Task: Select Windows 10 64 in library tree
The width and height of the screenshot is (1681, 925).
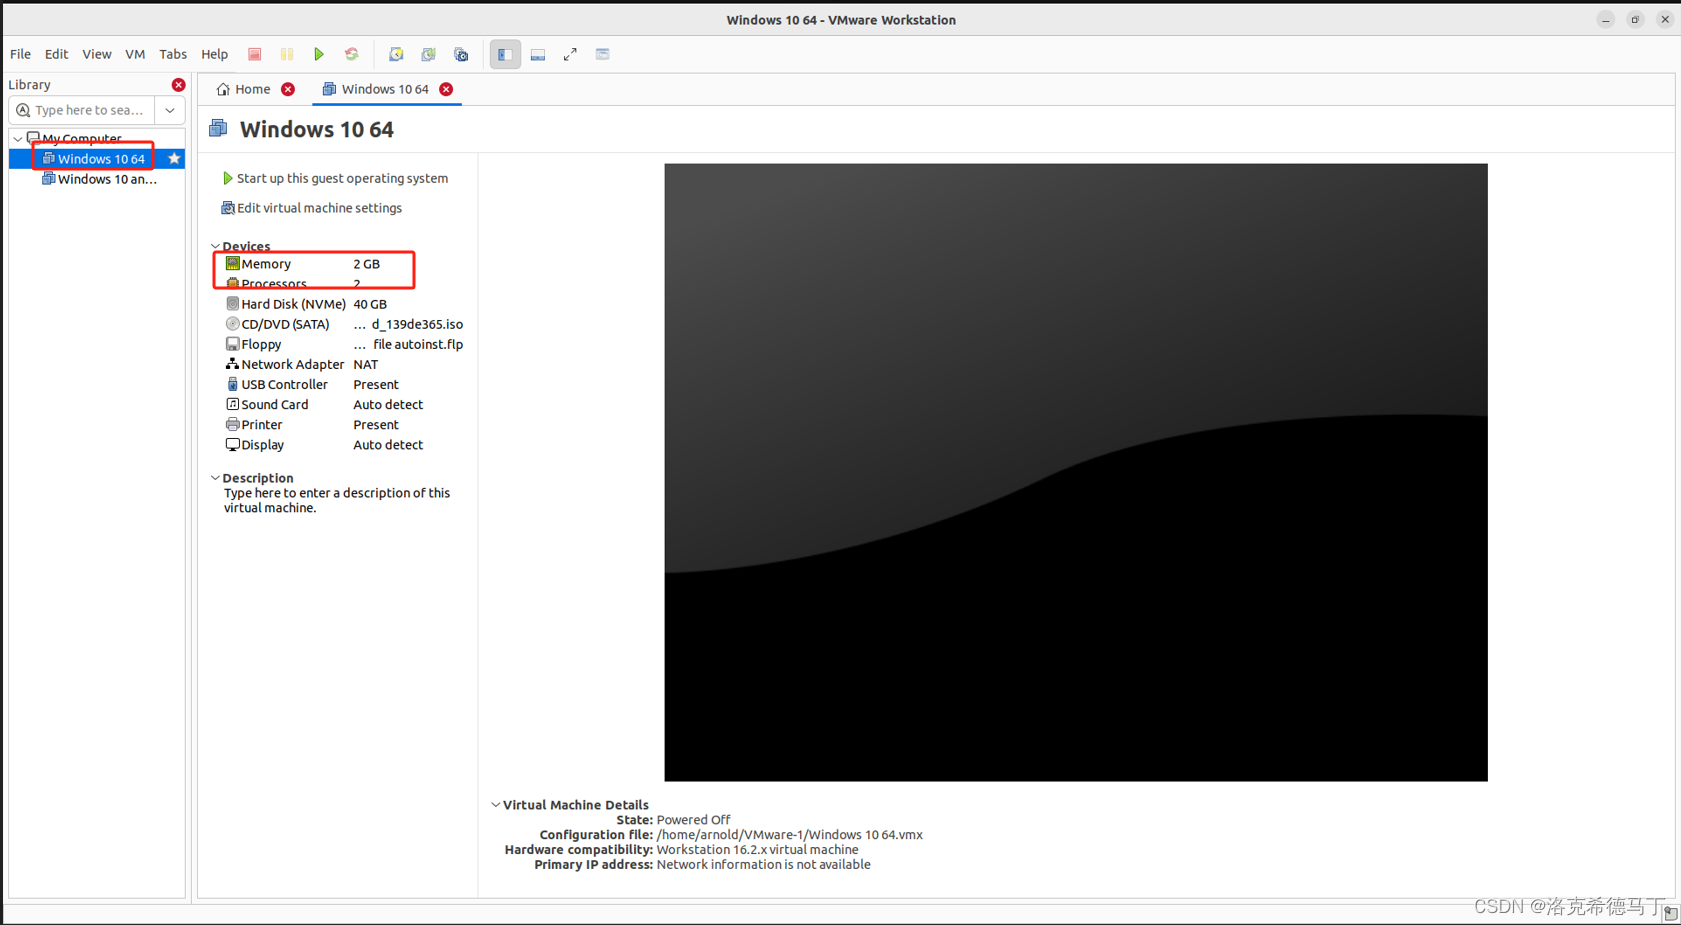Action: click(101, 158)
